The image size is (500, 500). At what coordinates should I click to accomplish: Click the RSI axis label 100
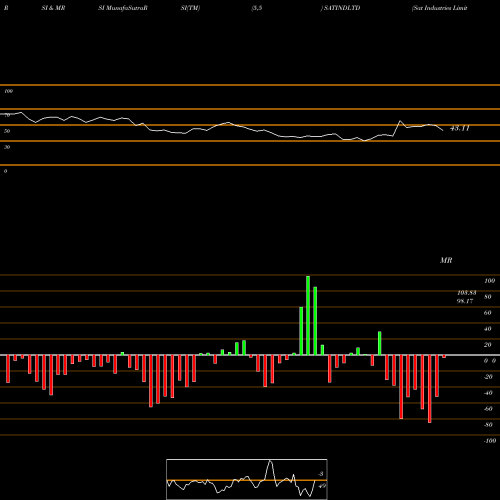click(x=8, y=91)
